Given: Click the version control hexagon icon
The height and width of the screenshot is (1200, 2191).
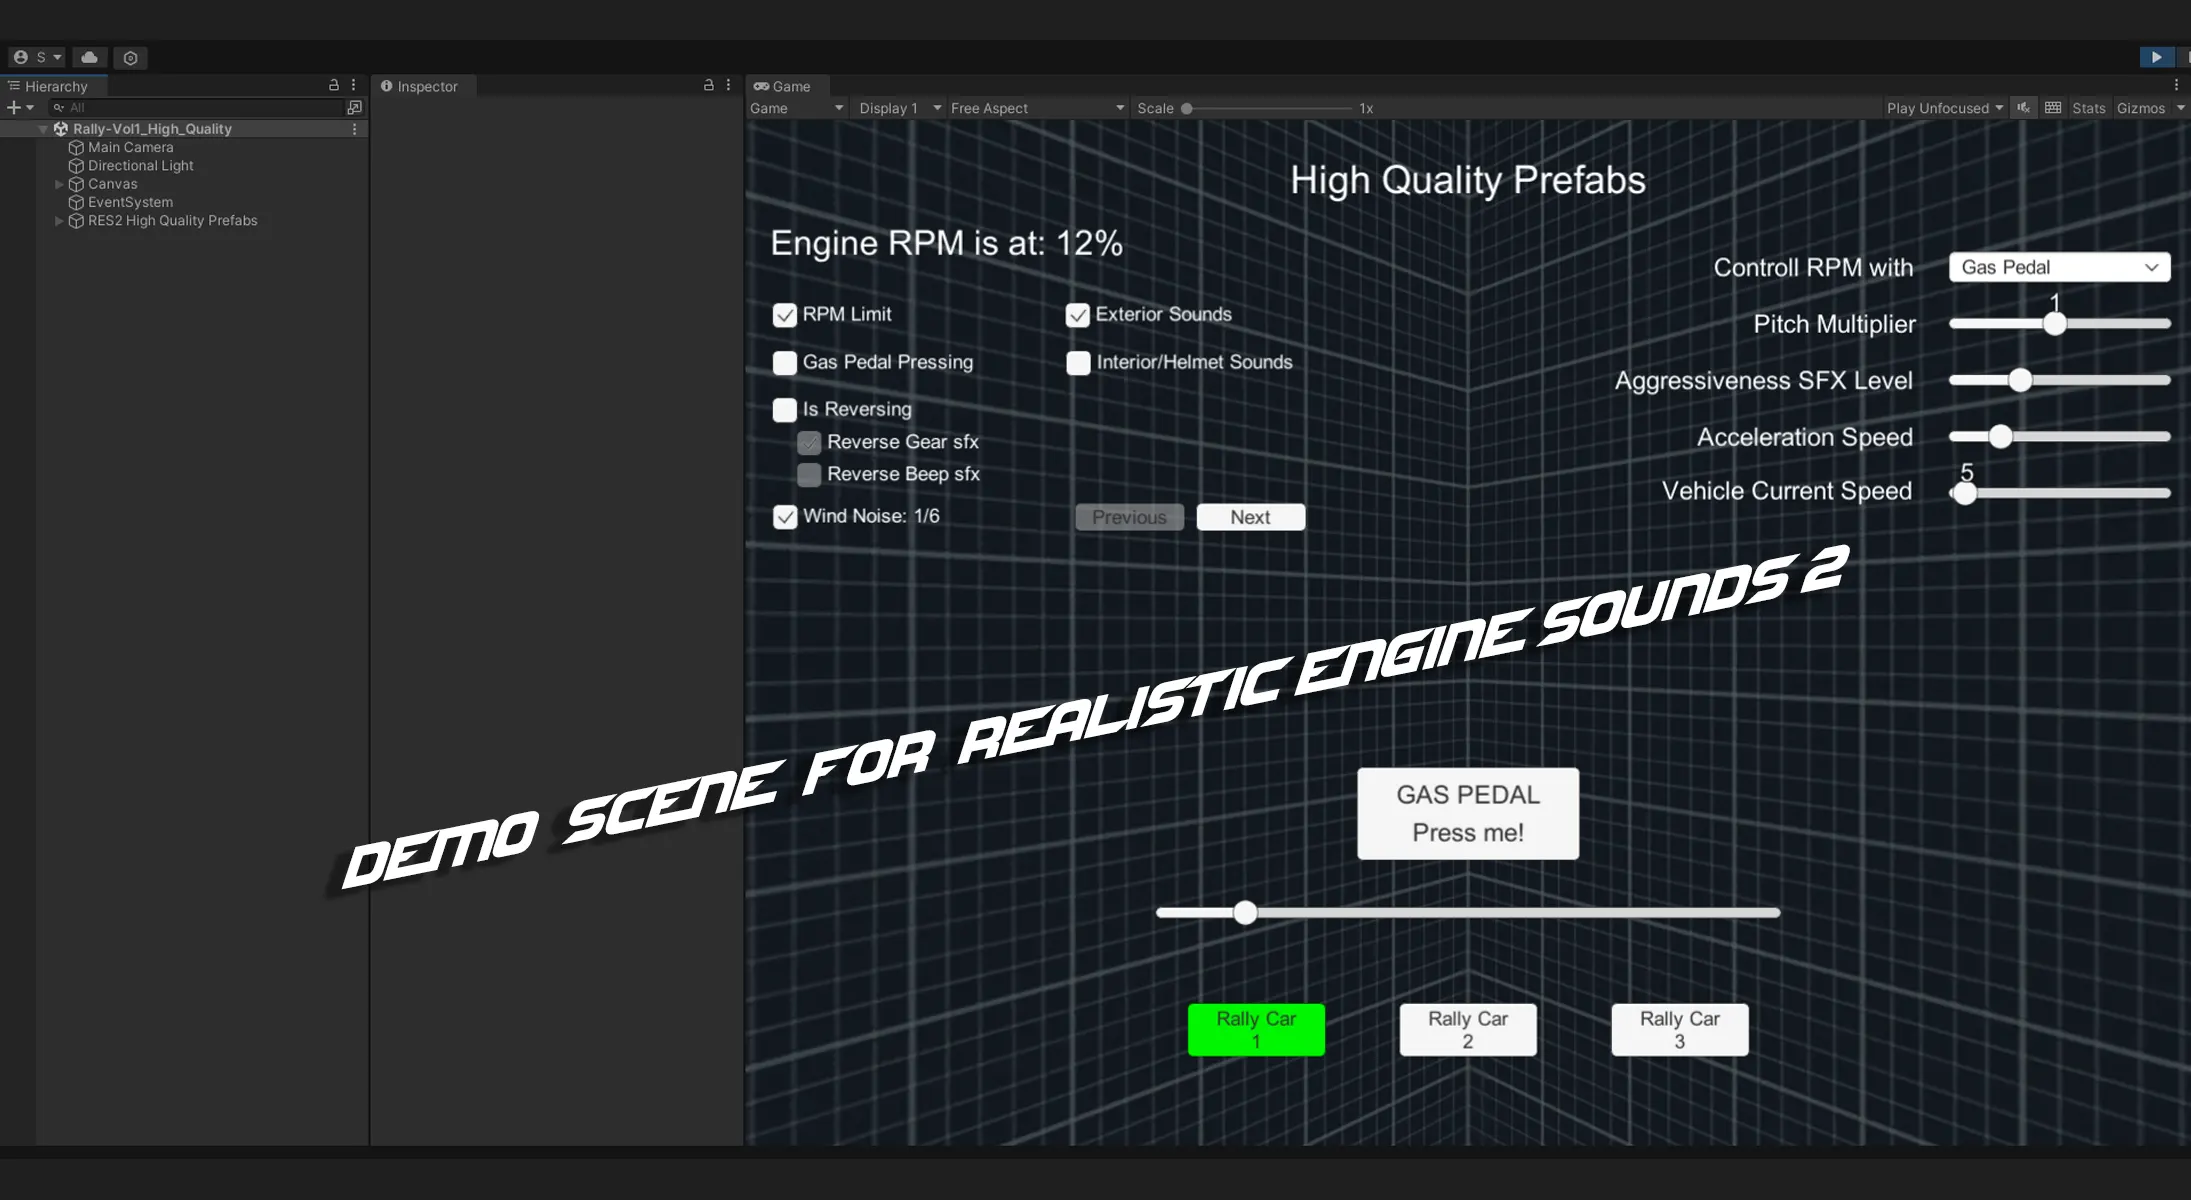Looking at the screenshot, I should click(130, 58).
